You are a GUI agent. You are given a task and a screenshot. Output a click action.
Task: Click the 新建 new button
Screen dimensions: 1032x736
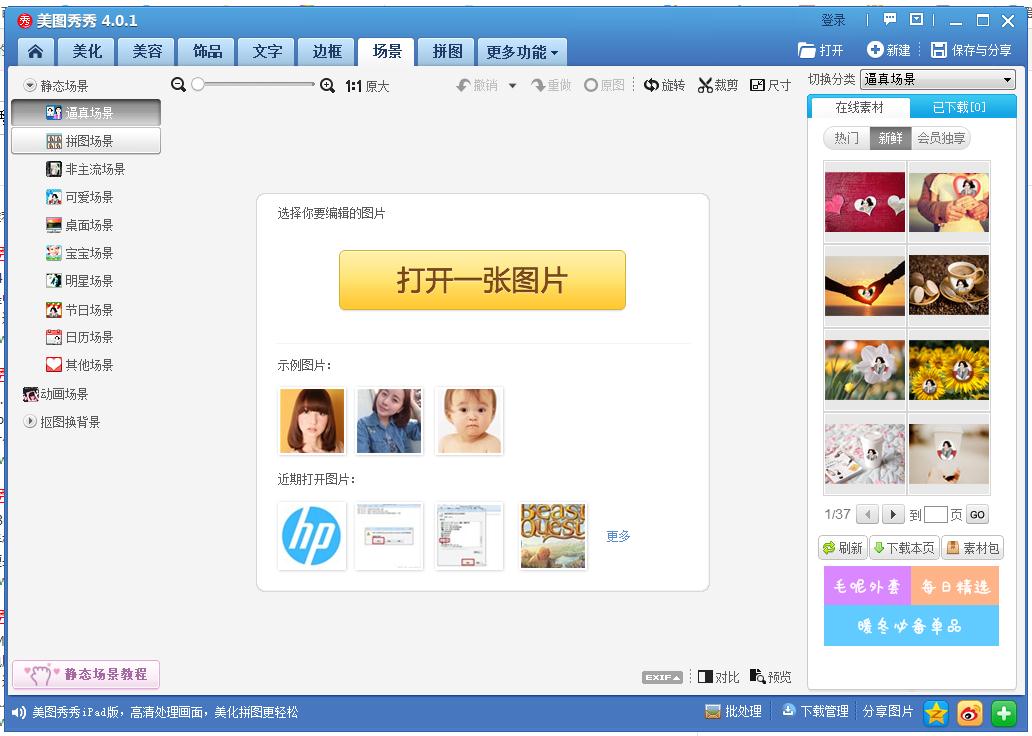coord(889,50)
